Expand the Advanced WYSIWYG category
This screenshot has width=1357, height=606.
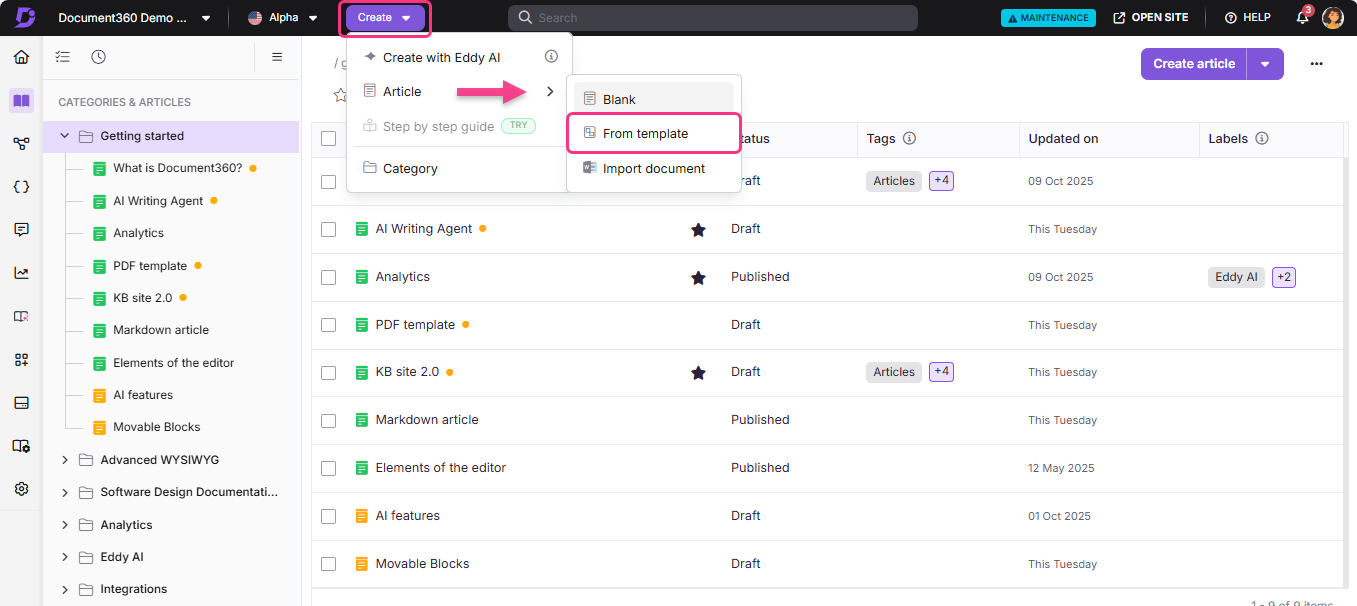(x=64, y=459)
